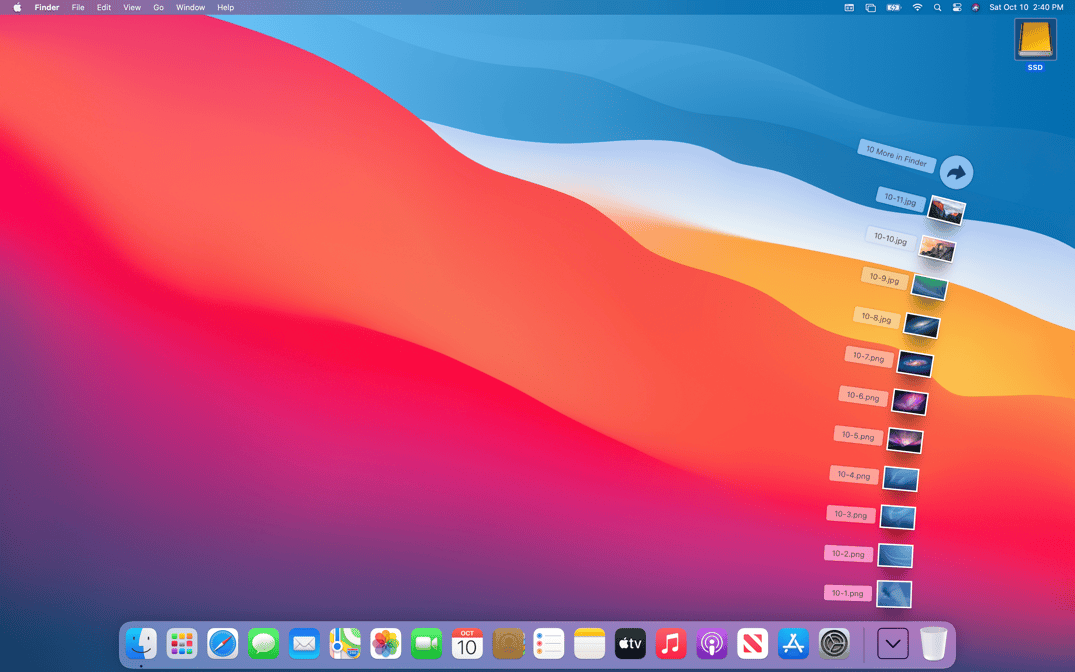Open the Help menu
Viewport: 1075px width, 672px height.
click(226, 8)
